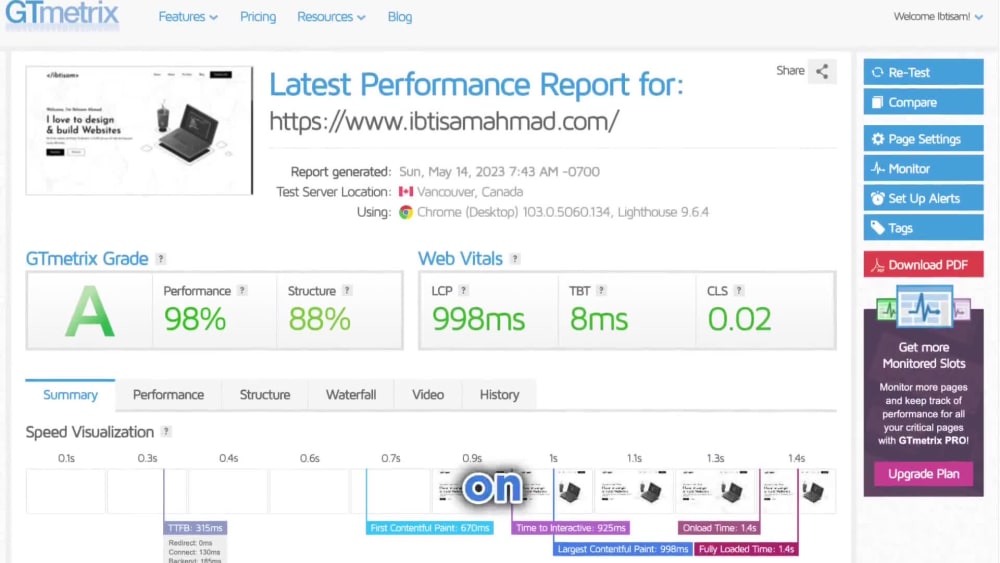Click the GTmetrix Grade help icon

(161, 259)
